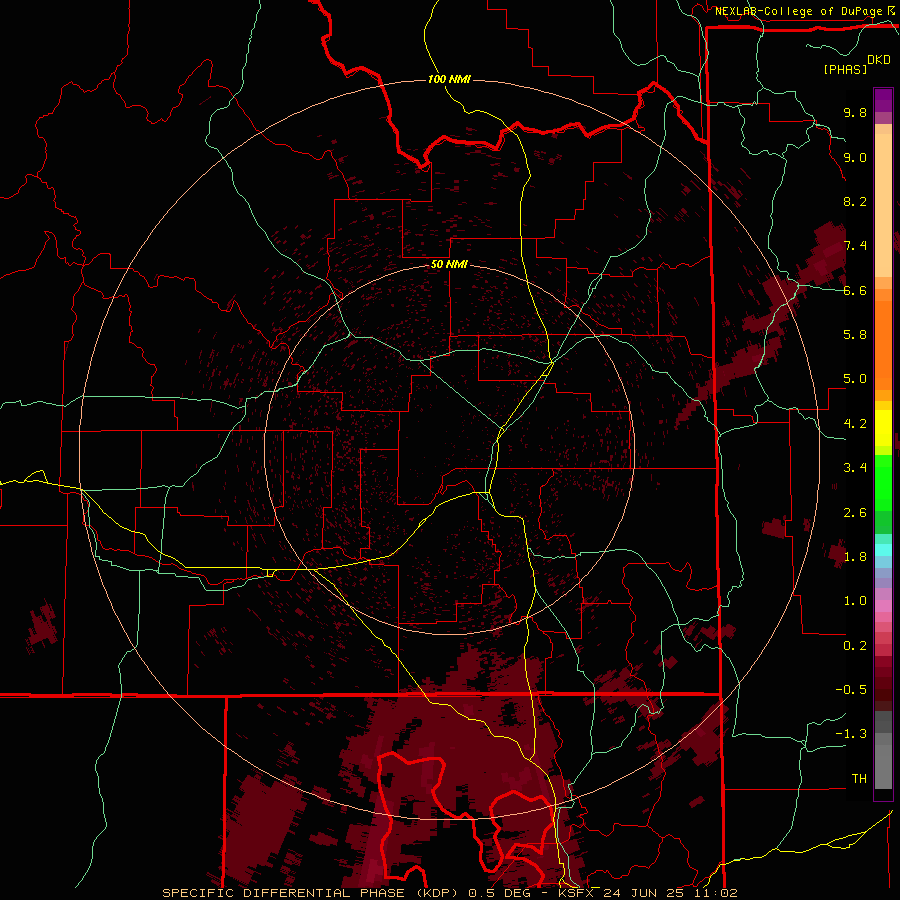Click the yellow segment of color scale
This screenshot has height=900, width=900.
pos(883,428)
